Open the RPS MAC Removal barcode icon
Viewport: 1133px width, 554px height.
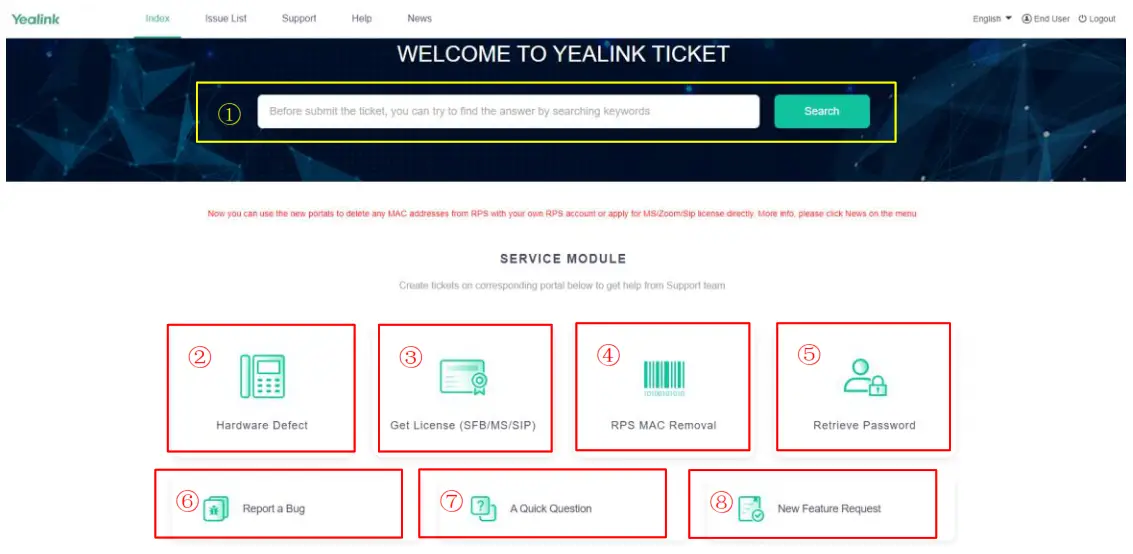tap(663, 378)
